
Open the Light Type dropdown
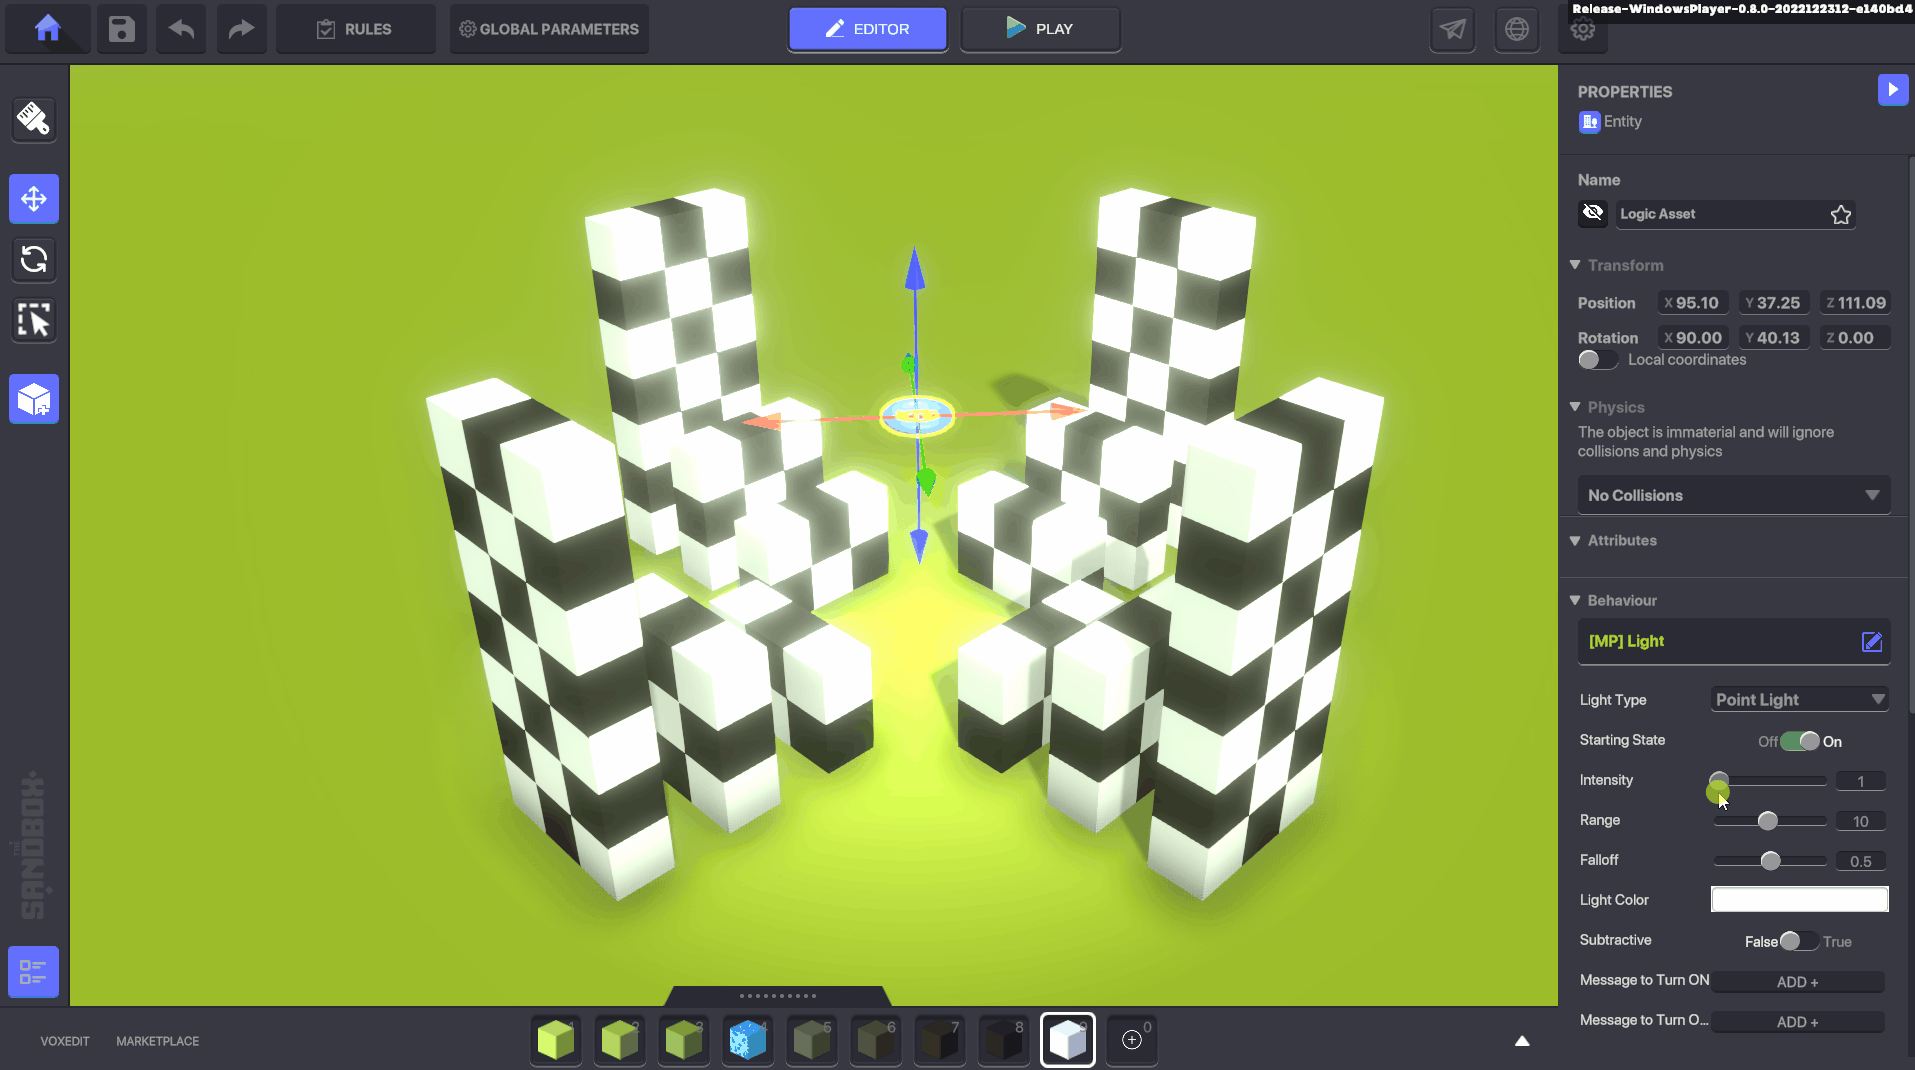coord(1799,700)
